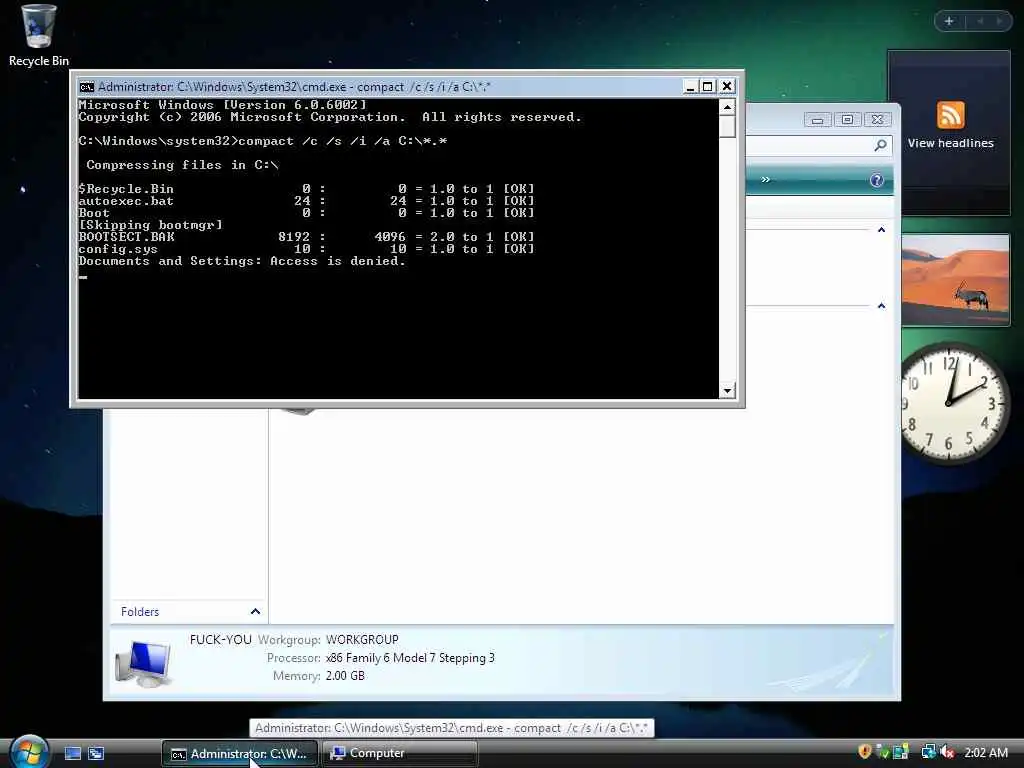Click the Folders label in the navigation pane
This screenshot has height=768, width=1024.
tap(140, 611)
